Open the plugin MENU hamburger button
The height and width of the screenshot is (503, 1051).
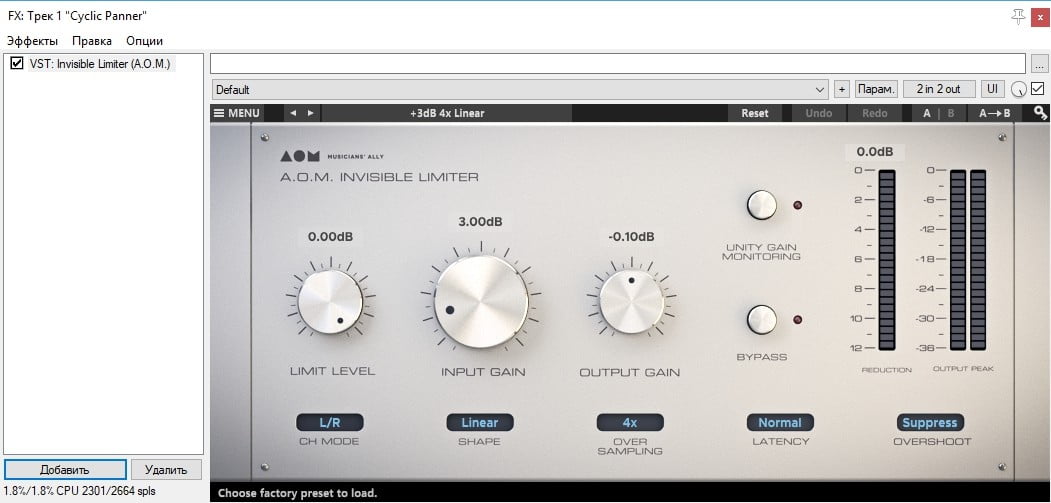(x=237, y=113)
